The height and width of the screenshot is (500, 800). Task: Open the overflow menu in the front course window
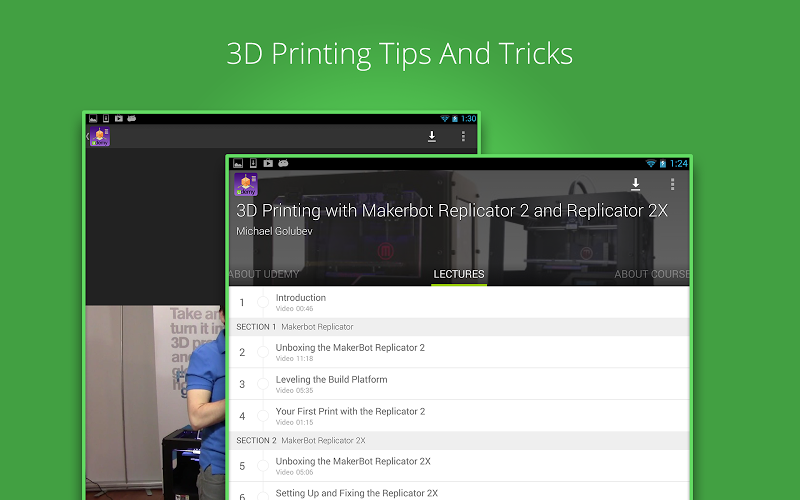click(672, 184)
